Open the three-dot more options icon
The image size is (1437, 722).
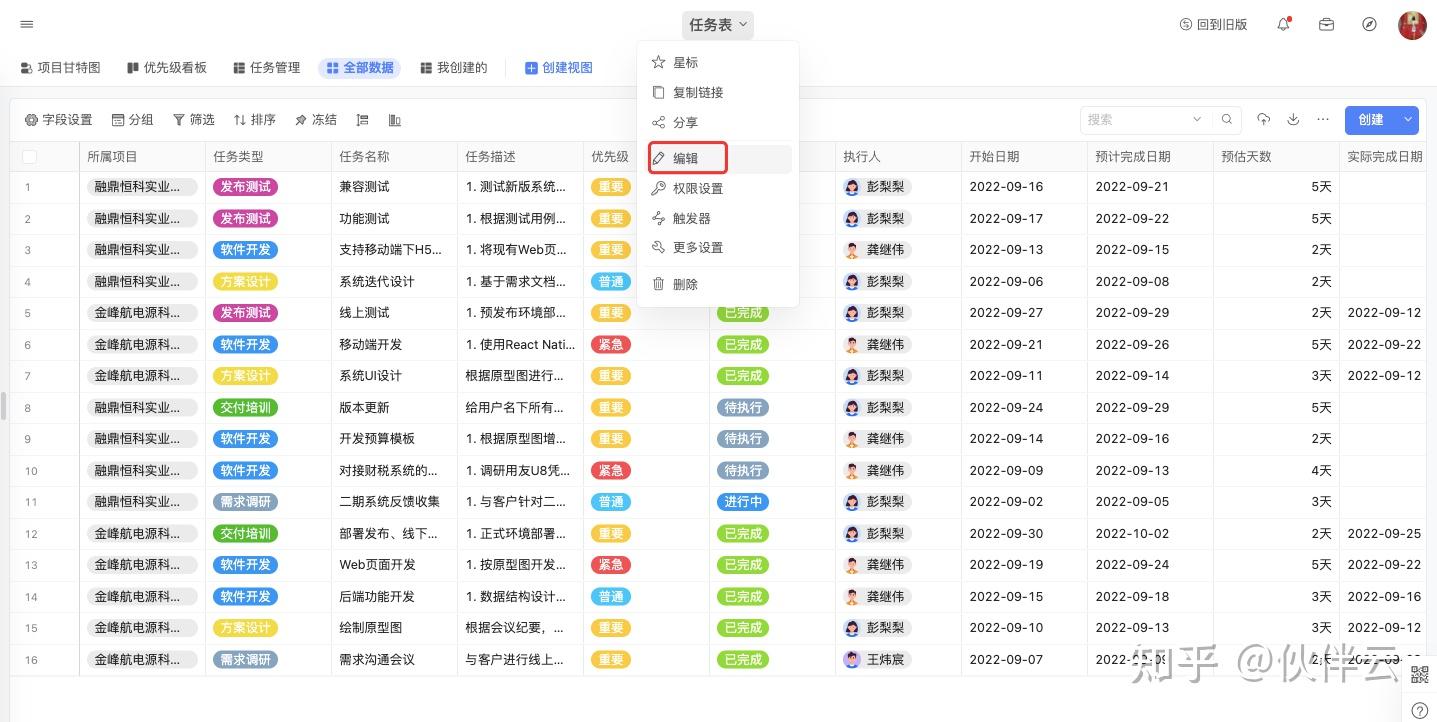[1323, 120]
